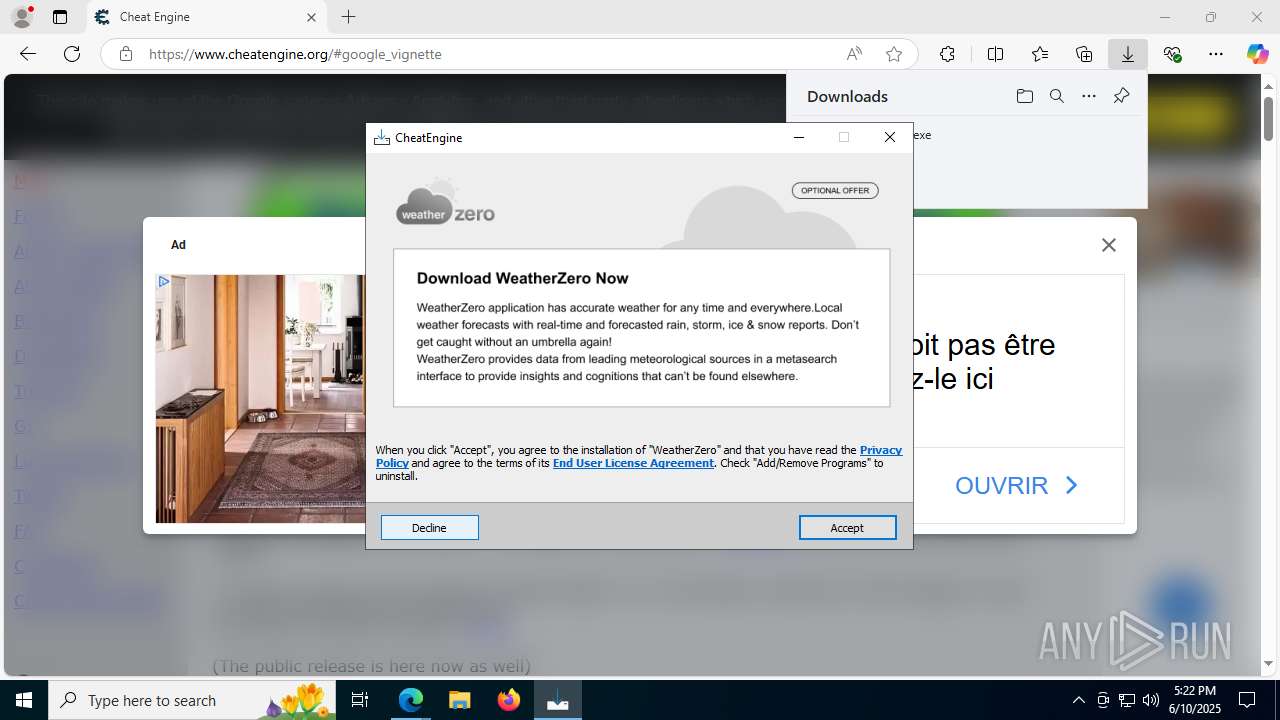Select the Cheat Engine tab

click(x=207, y=17)
